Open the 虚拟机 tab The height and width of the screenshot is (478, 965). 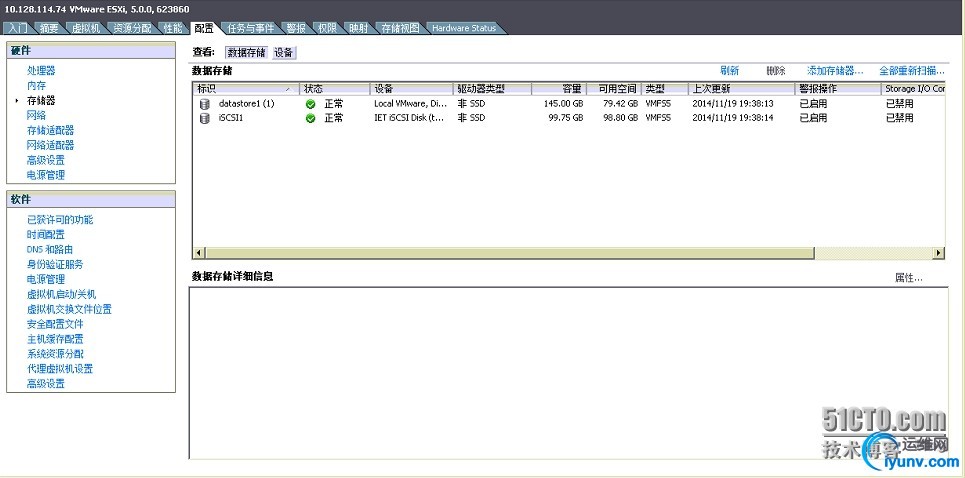click(x=86, y=28)
